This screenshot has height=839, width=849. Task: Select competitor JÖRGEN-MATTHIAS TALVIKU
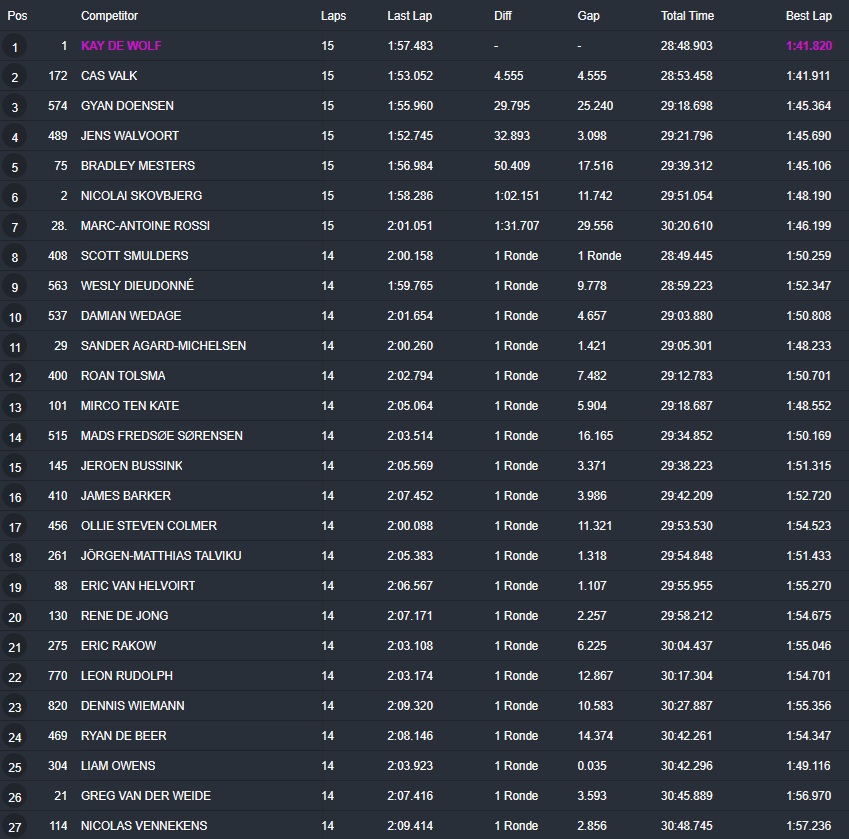(160, 556)
